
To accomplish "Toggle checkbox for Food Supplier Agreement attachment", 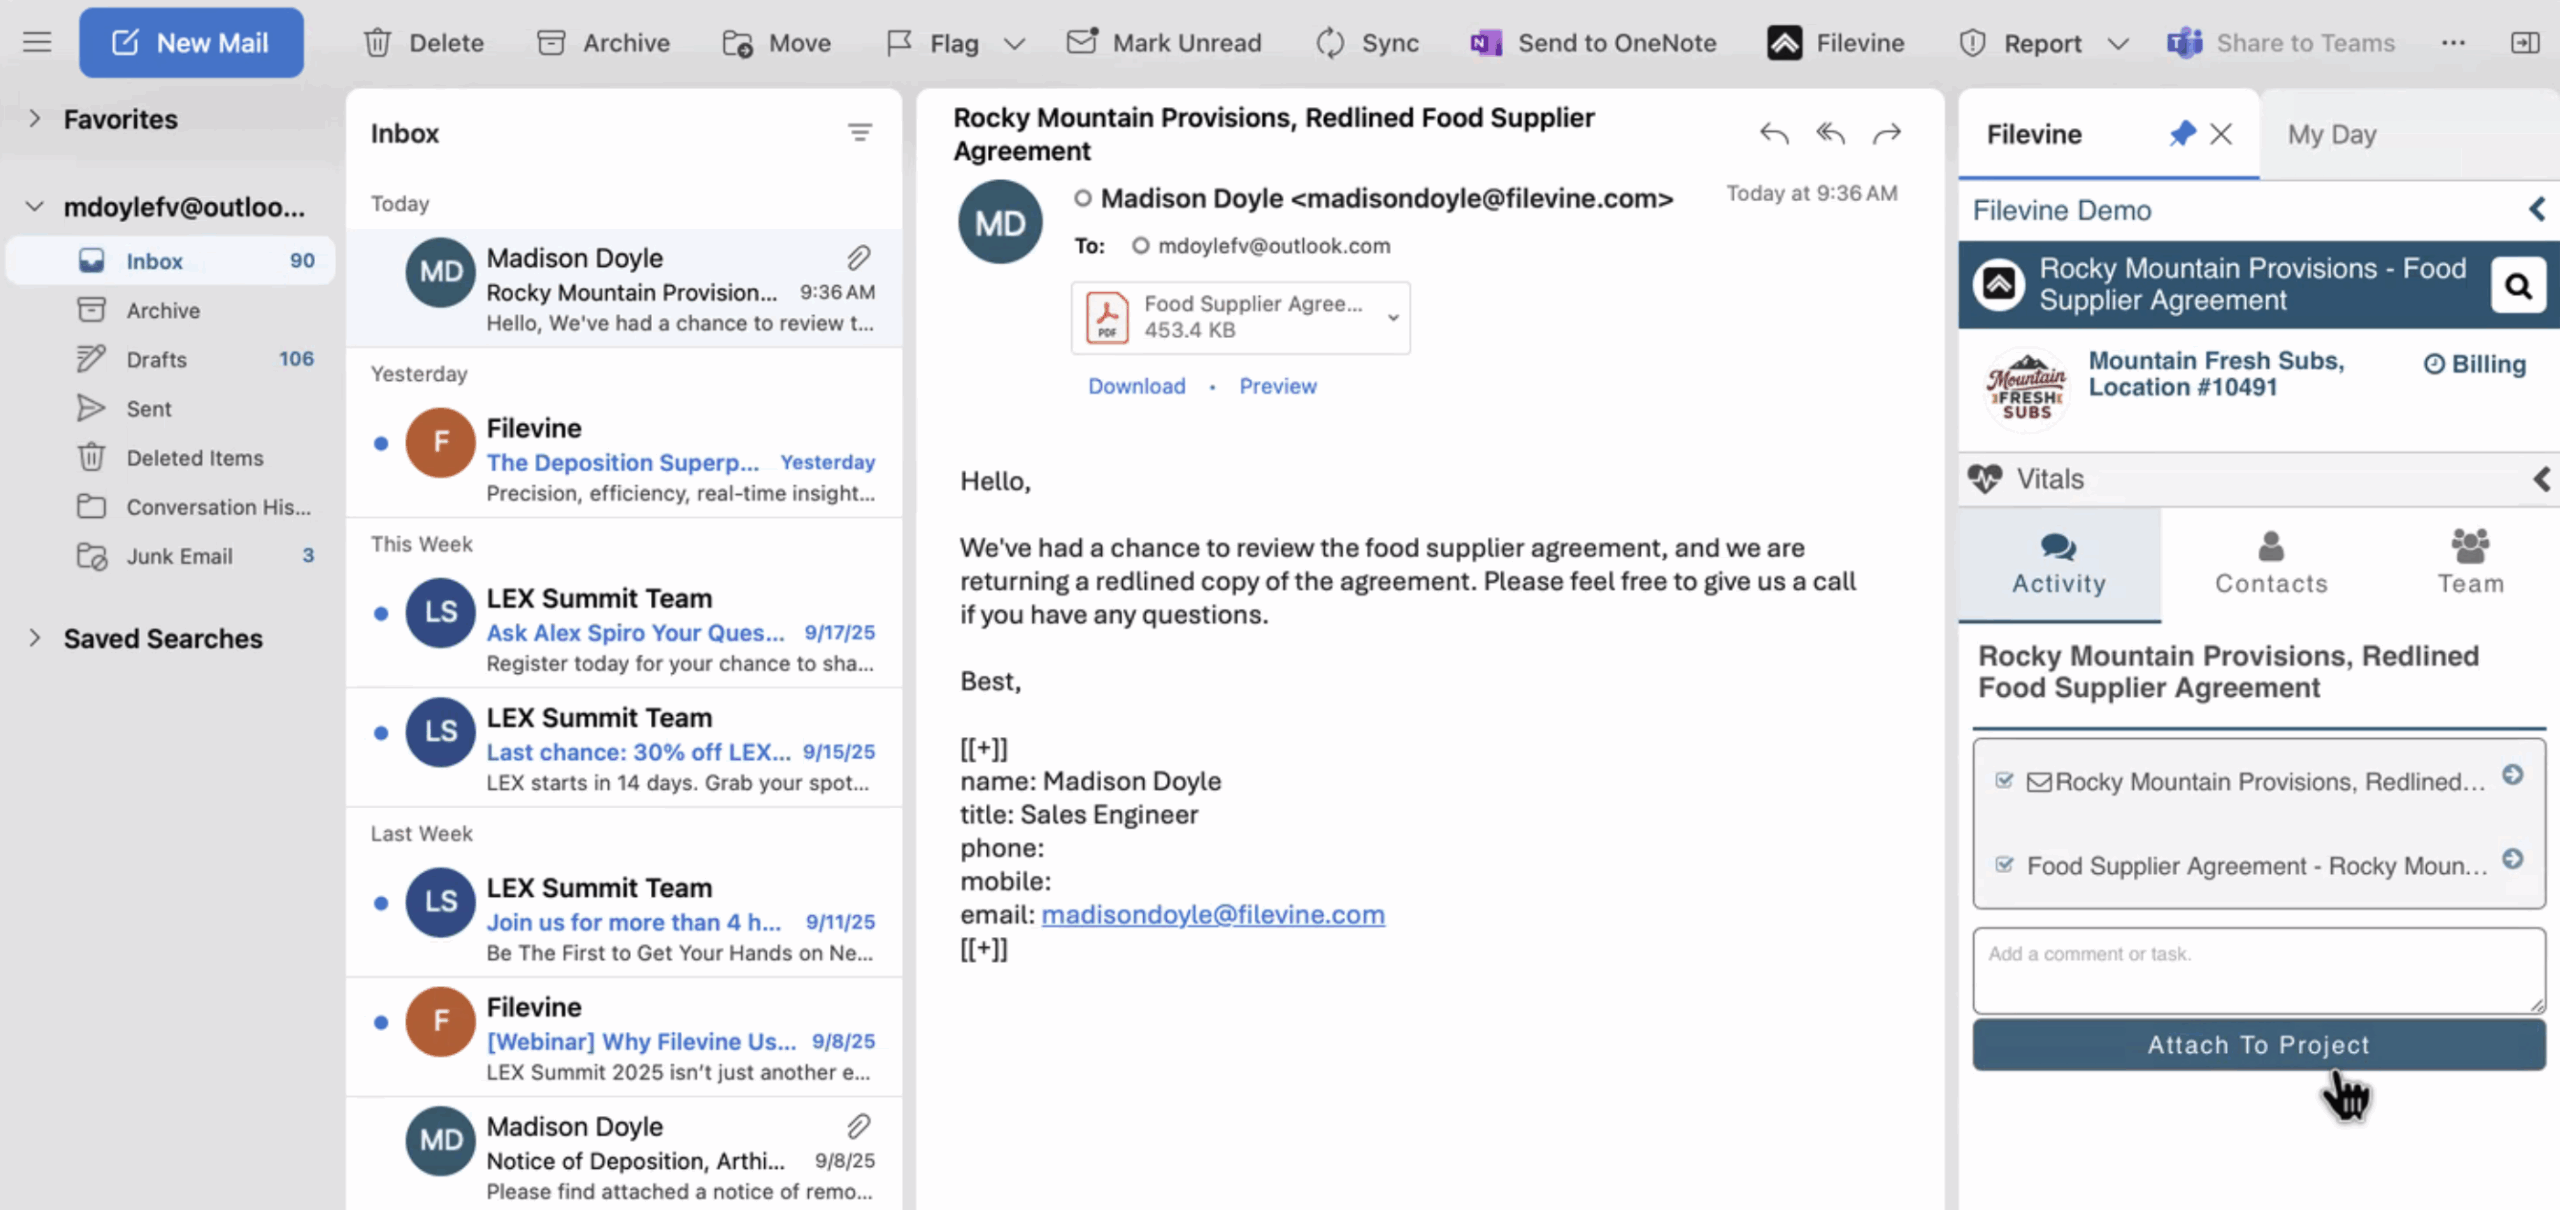I will (2003, 864).
